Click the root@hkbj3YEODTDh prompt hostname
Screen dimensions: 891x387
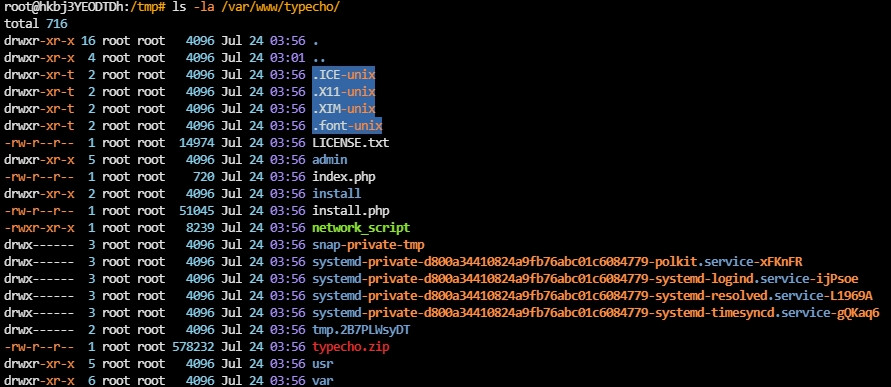click(x=63, y=7)
